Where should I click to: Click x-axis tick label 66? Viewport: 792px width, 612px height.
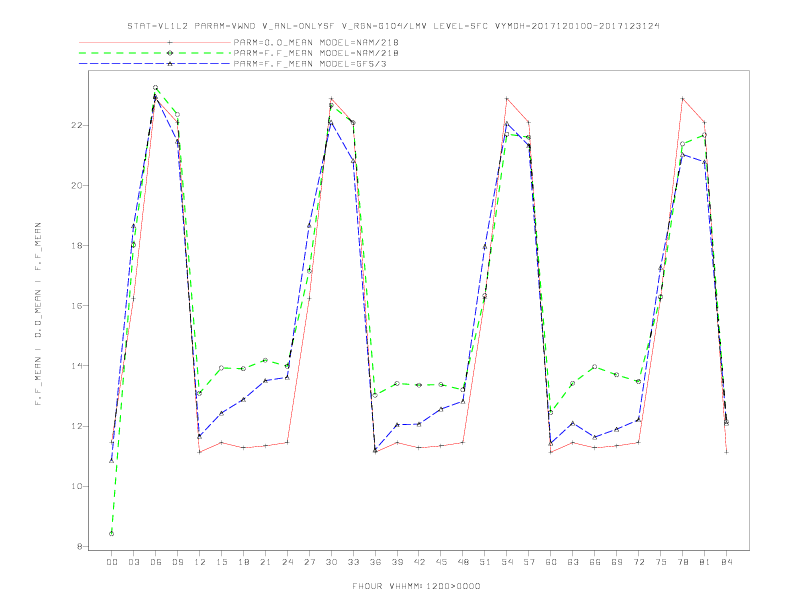[595, 562]
